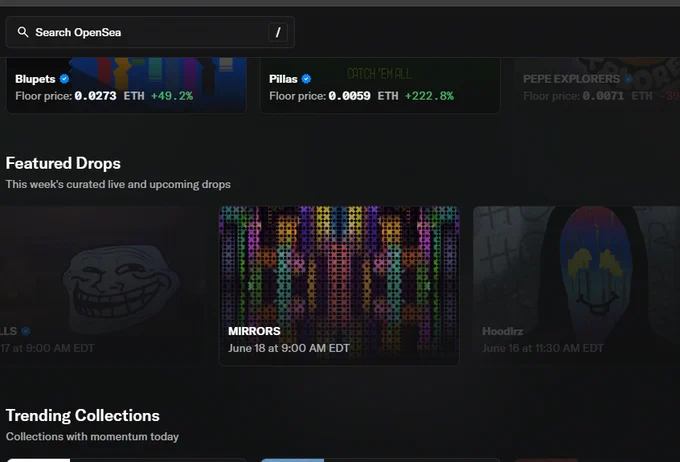Click PEPE EXPLORERS floor price 0.0071
Image resolution: width=680 pixels, height=462 pixels.
(603, 96)
